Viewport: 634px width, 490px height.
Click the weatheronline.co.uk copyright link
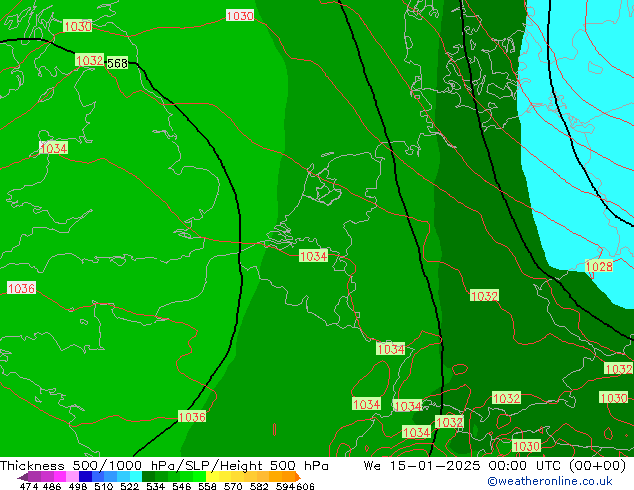coord(550,481)
